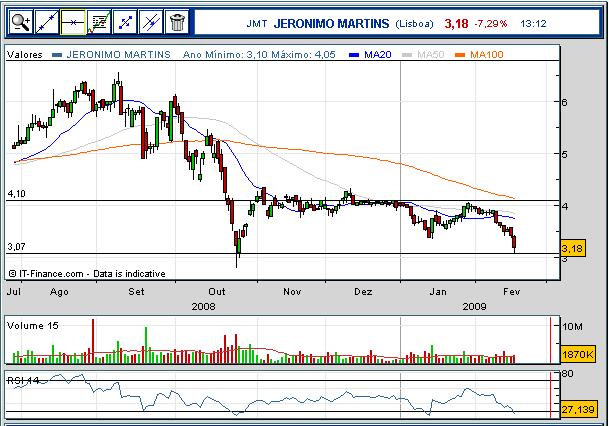Select the horizontal line tool

click(73, 22)
